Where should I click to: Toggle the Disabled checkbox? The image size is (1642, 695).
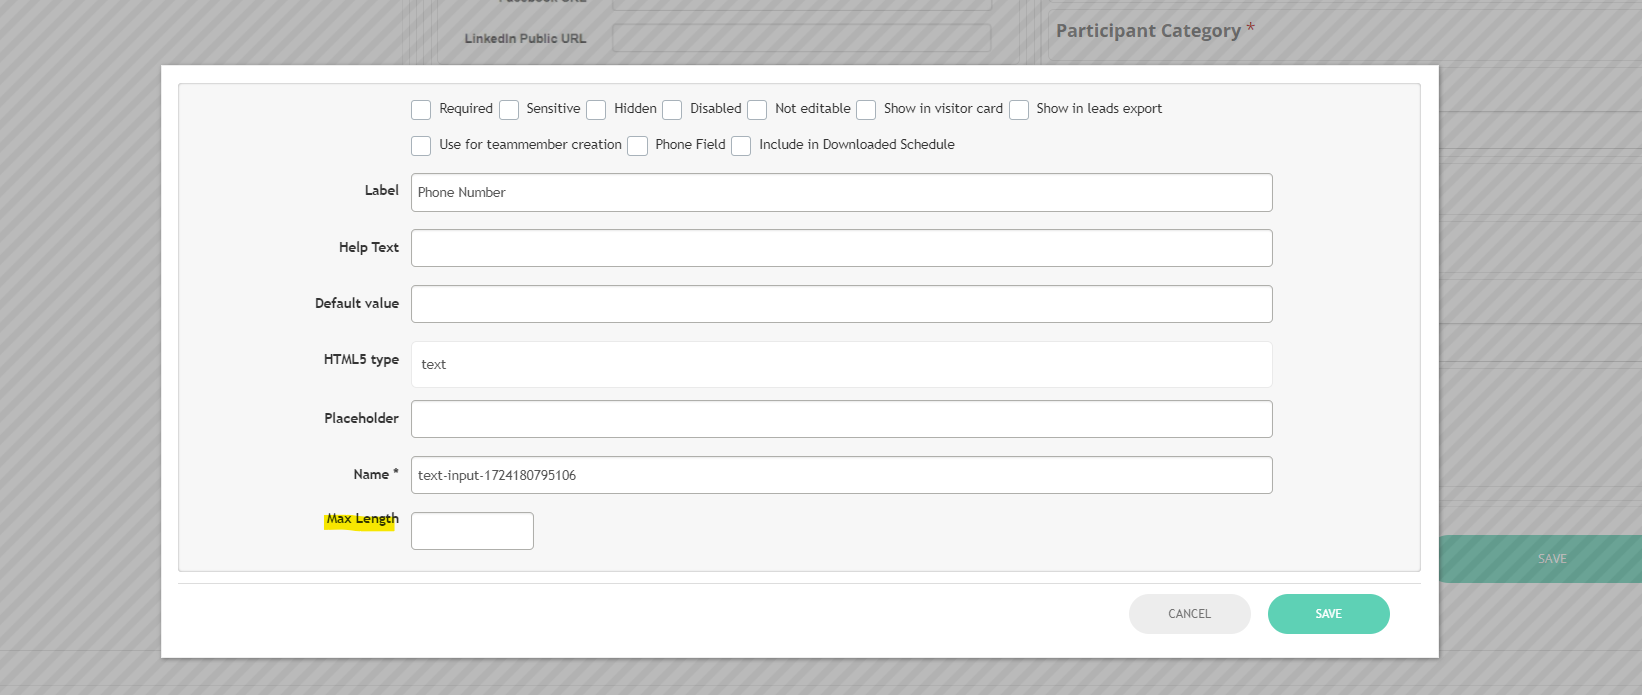pyautogui.click(x=672, y=110)
